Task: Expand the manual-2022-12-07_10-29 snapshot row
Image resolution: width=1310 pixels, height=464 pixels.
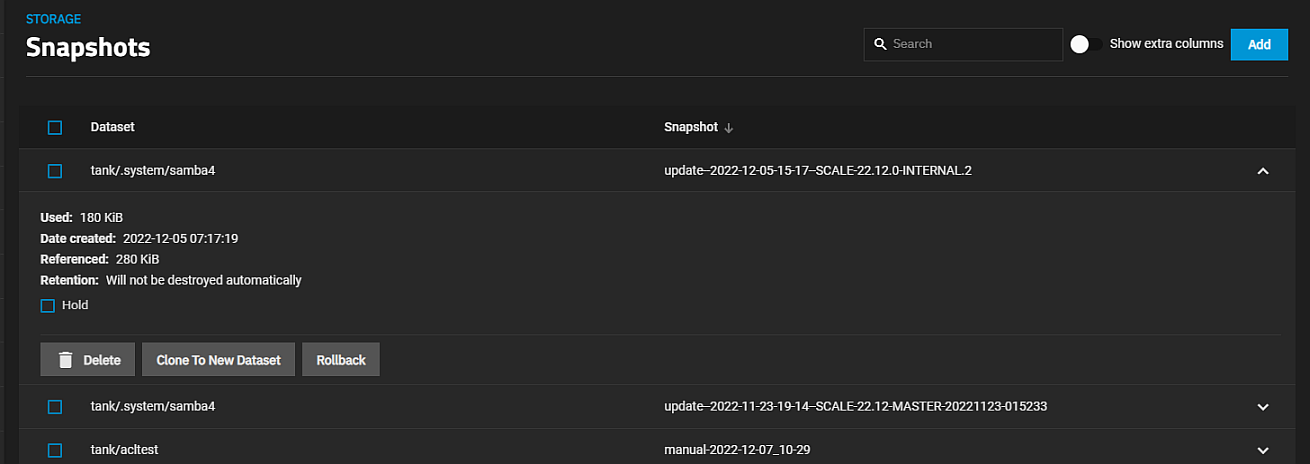Action: pos(1262,450)
